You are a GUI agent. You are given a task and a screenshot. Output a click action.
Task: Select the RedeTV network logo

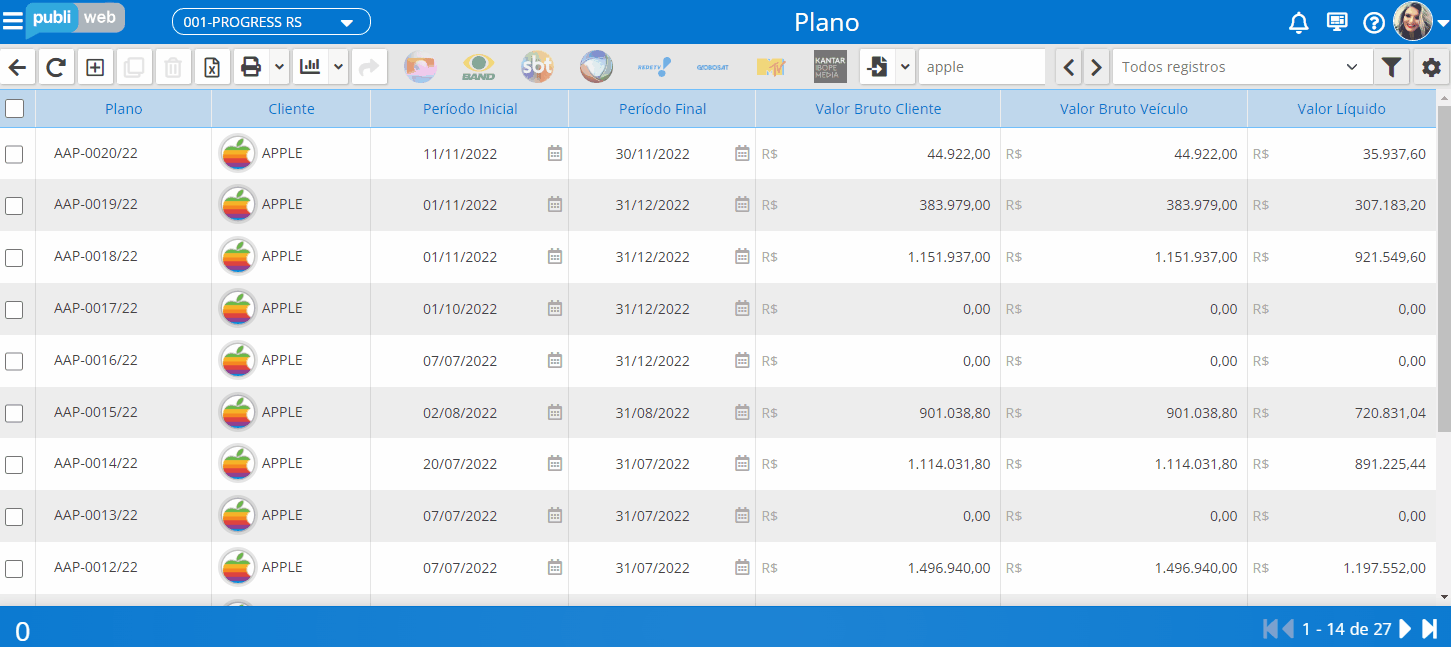tap(654, 67)
